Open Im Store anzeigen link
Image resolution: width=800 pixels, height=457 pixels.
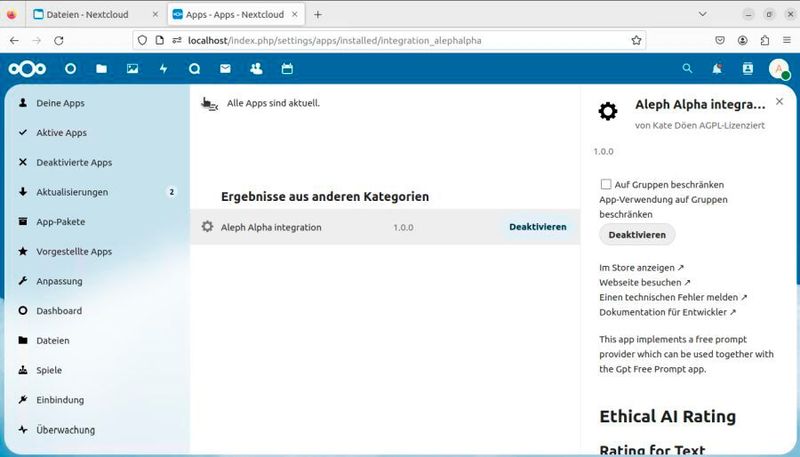click(641, 267)
